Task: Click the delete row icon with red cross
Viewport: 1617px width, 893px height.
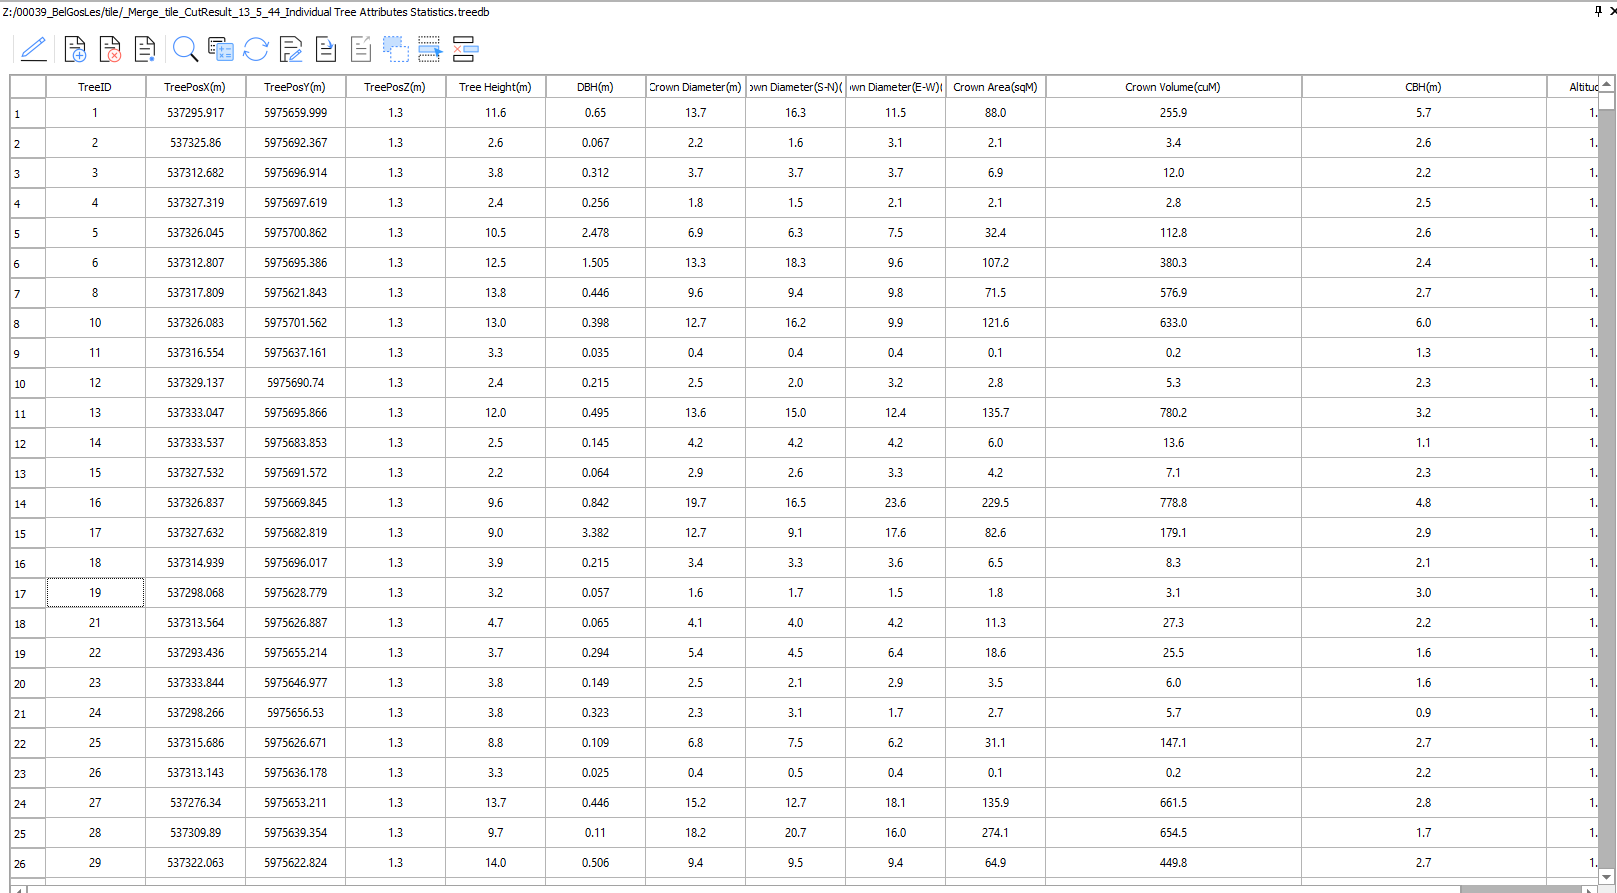Action: click(465, 49)
